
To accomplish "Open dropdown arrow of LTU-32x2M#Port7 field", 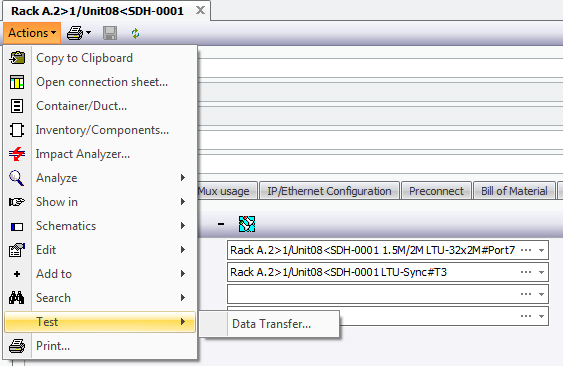I will (x=541, y=250).
